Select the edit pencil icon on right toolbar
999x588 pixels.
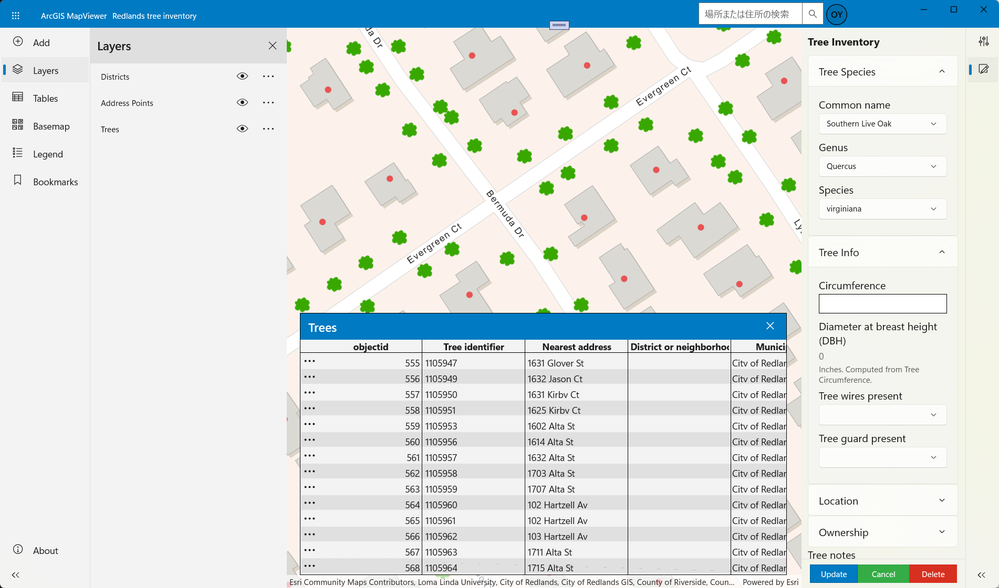coord(984,69)
